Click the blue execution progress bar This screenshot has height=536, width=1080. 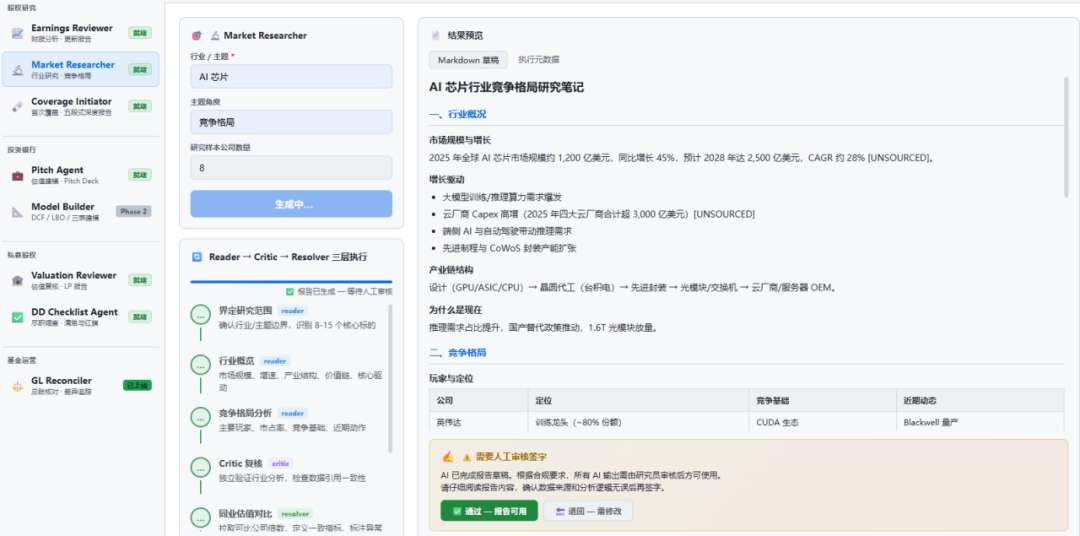click(291, 282)
